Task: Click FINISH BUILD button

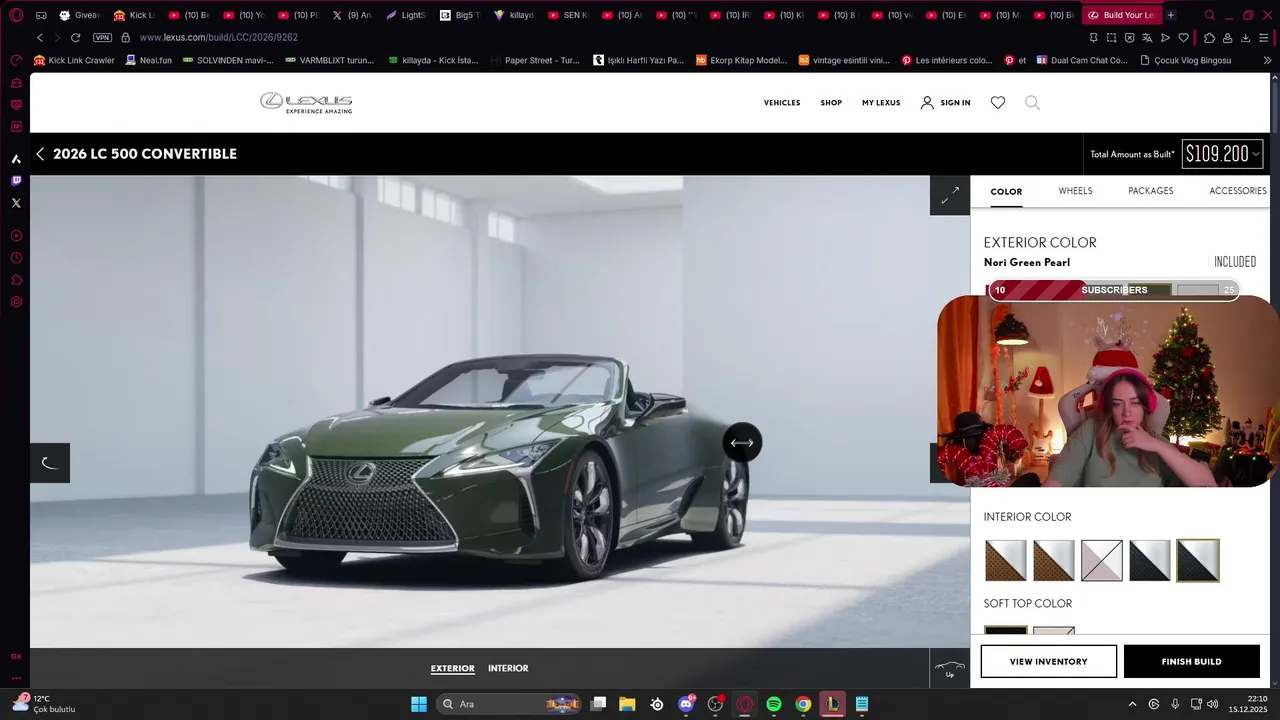Action: [1191, 662]
